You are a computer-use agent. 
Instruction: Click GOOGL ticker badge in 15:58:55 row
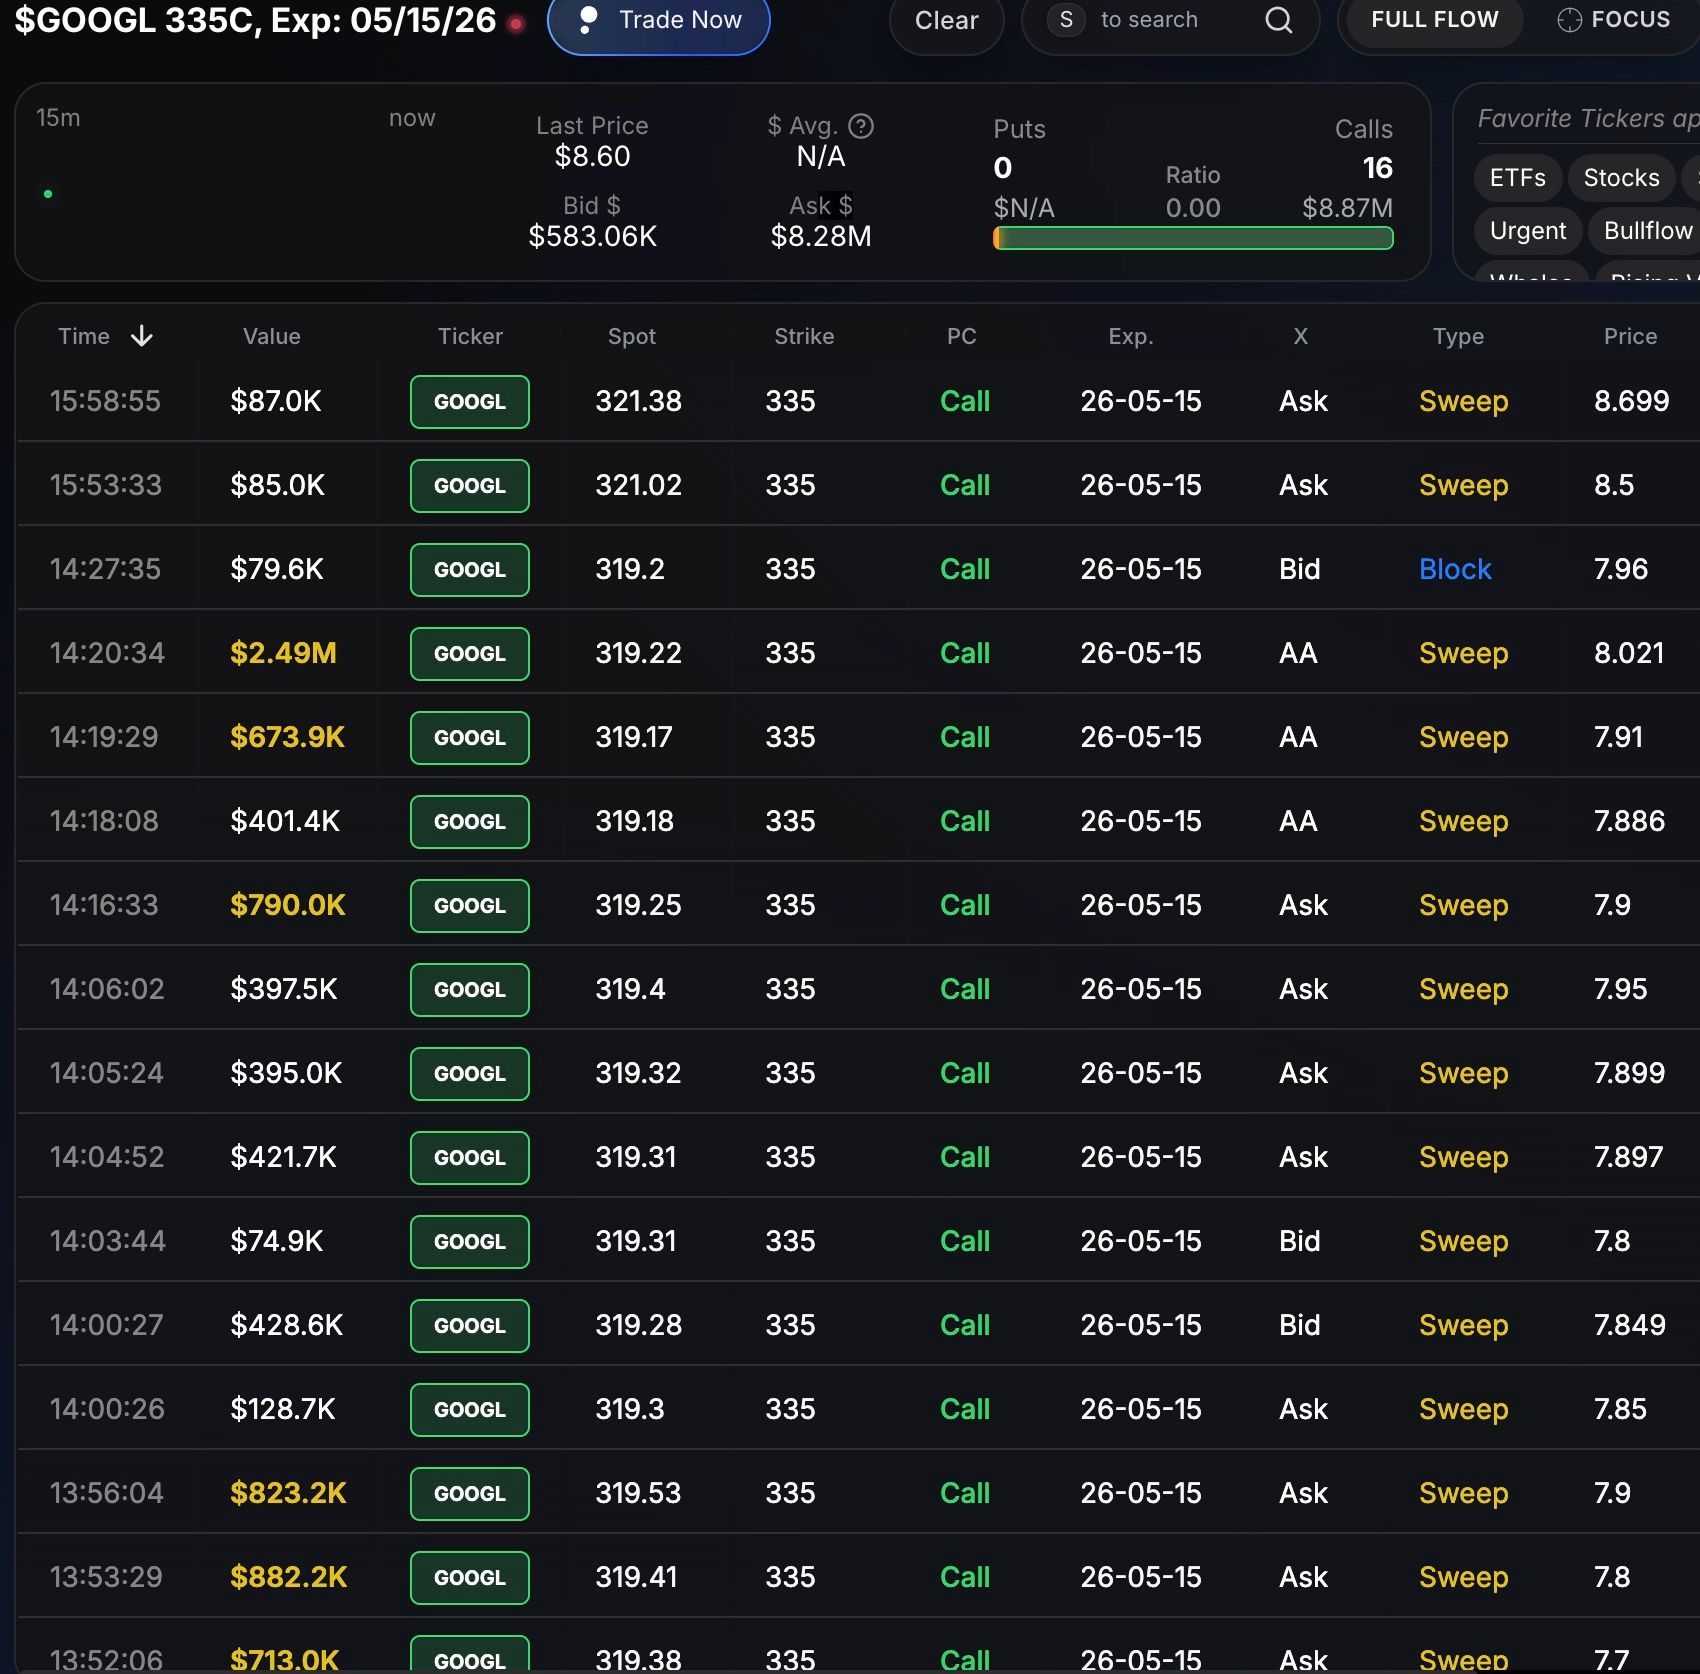[x=469, y=402]
